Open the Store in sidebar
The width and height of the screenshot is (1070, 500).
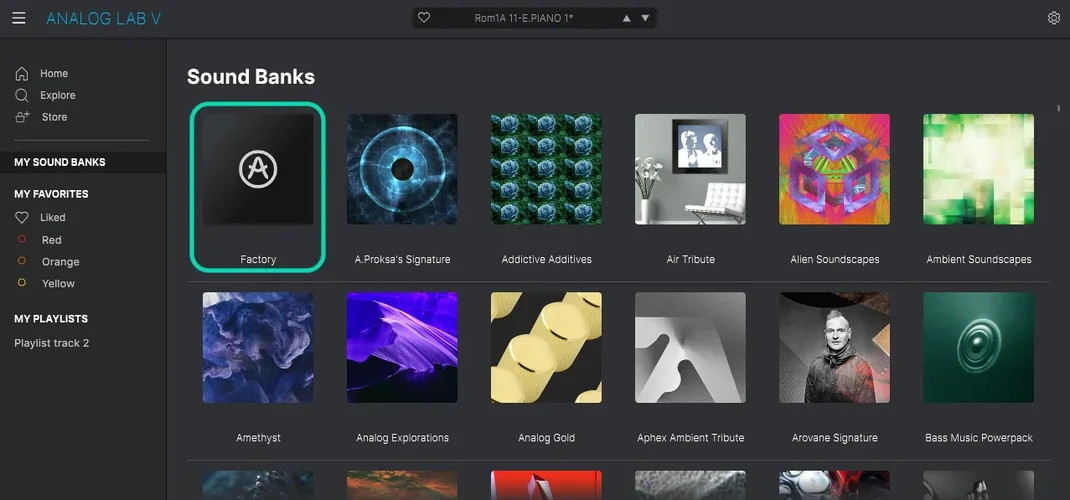54,117
